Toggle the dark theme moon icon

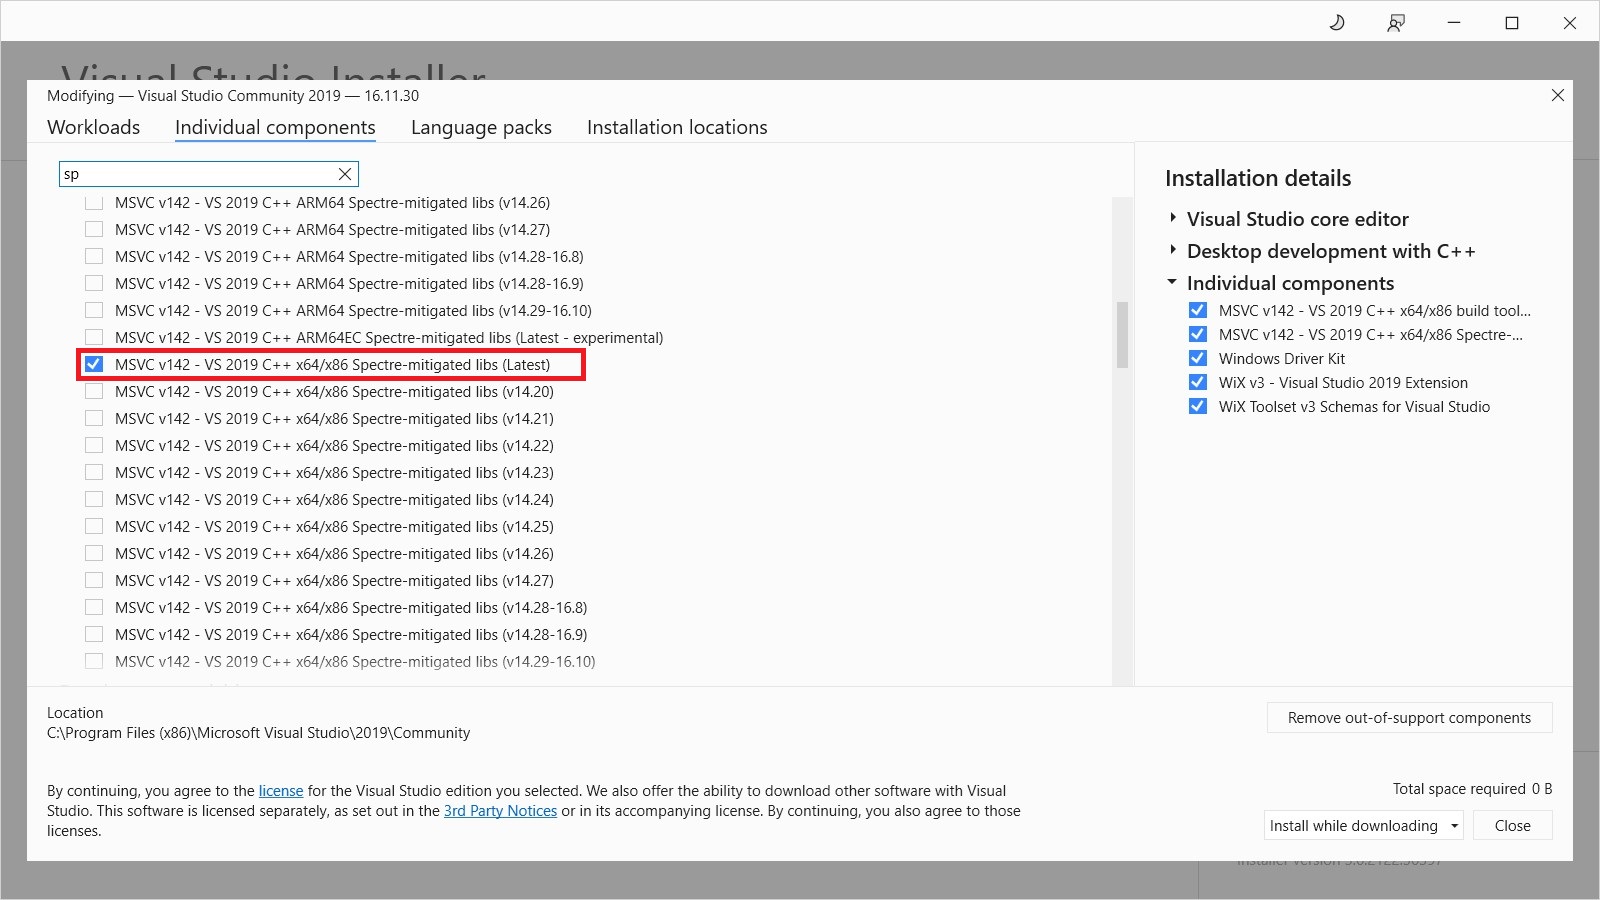pyautogui.click(x=1337, y=21)
